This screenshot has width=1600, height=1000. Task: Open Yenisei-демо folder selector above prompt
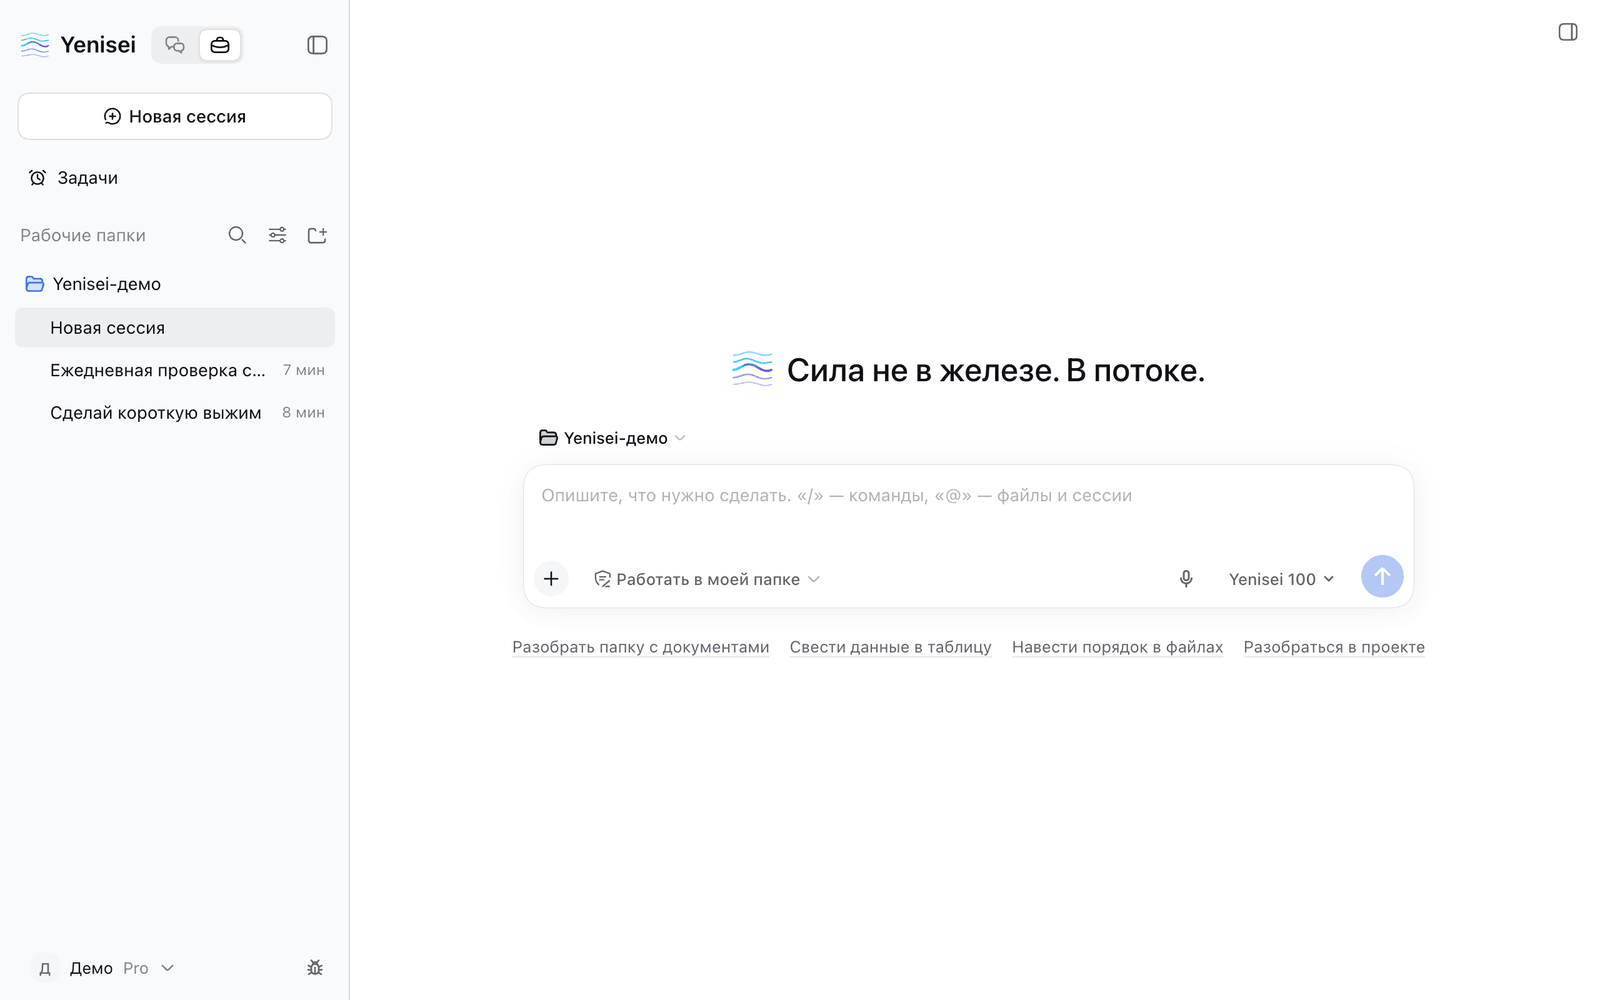tap(612, 438)
